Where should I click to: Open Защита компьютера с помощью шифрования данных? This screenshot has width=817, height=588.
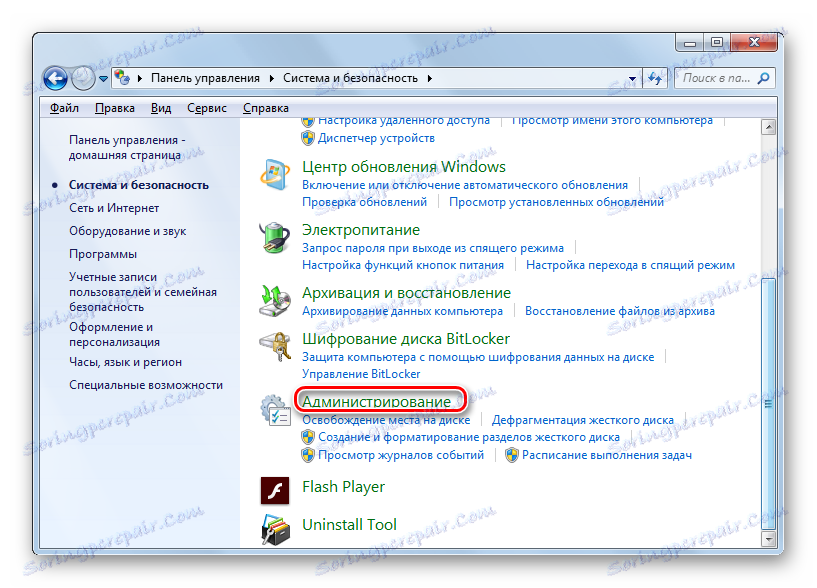pos(478,357)
